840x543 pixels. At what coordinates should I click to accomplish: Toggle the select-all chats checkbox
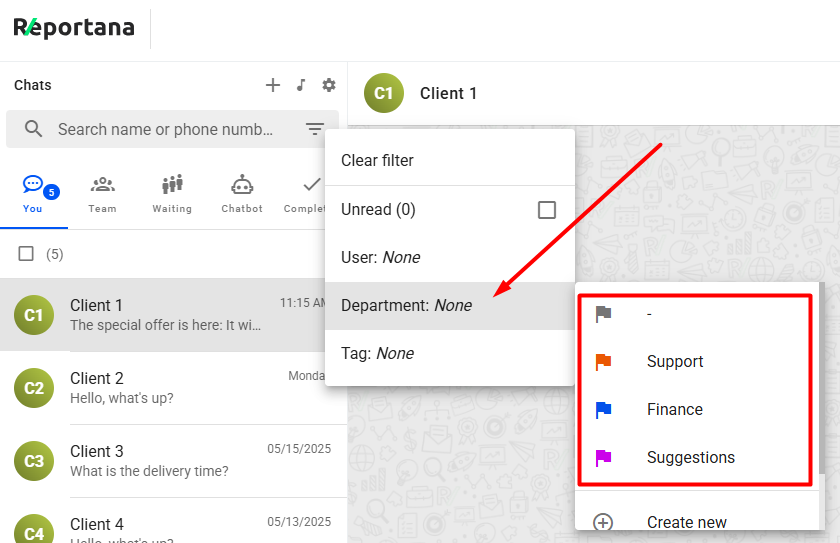pyautogui.click(x=27, y=254)
